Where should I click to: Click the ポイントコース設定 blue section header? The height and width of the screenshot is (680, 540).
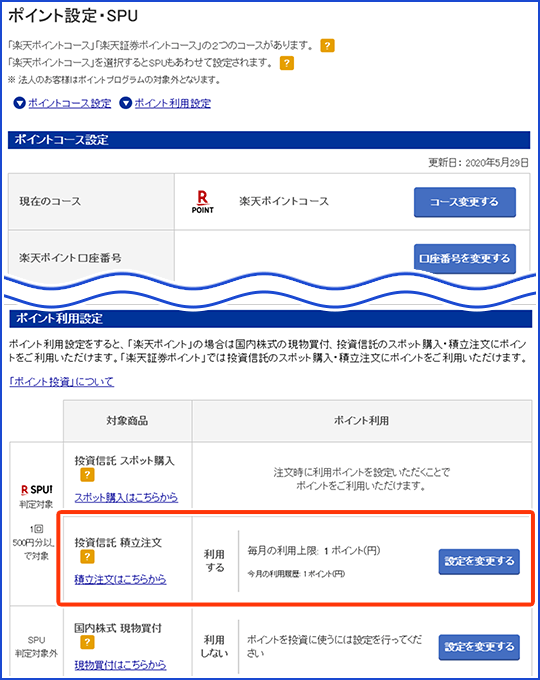(x=269, y=140)
